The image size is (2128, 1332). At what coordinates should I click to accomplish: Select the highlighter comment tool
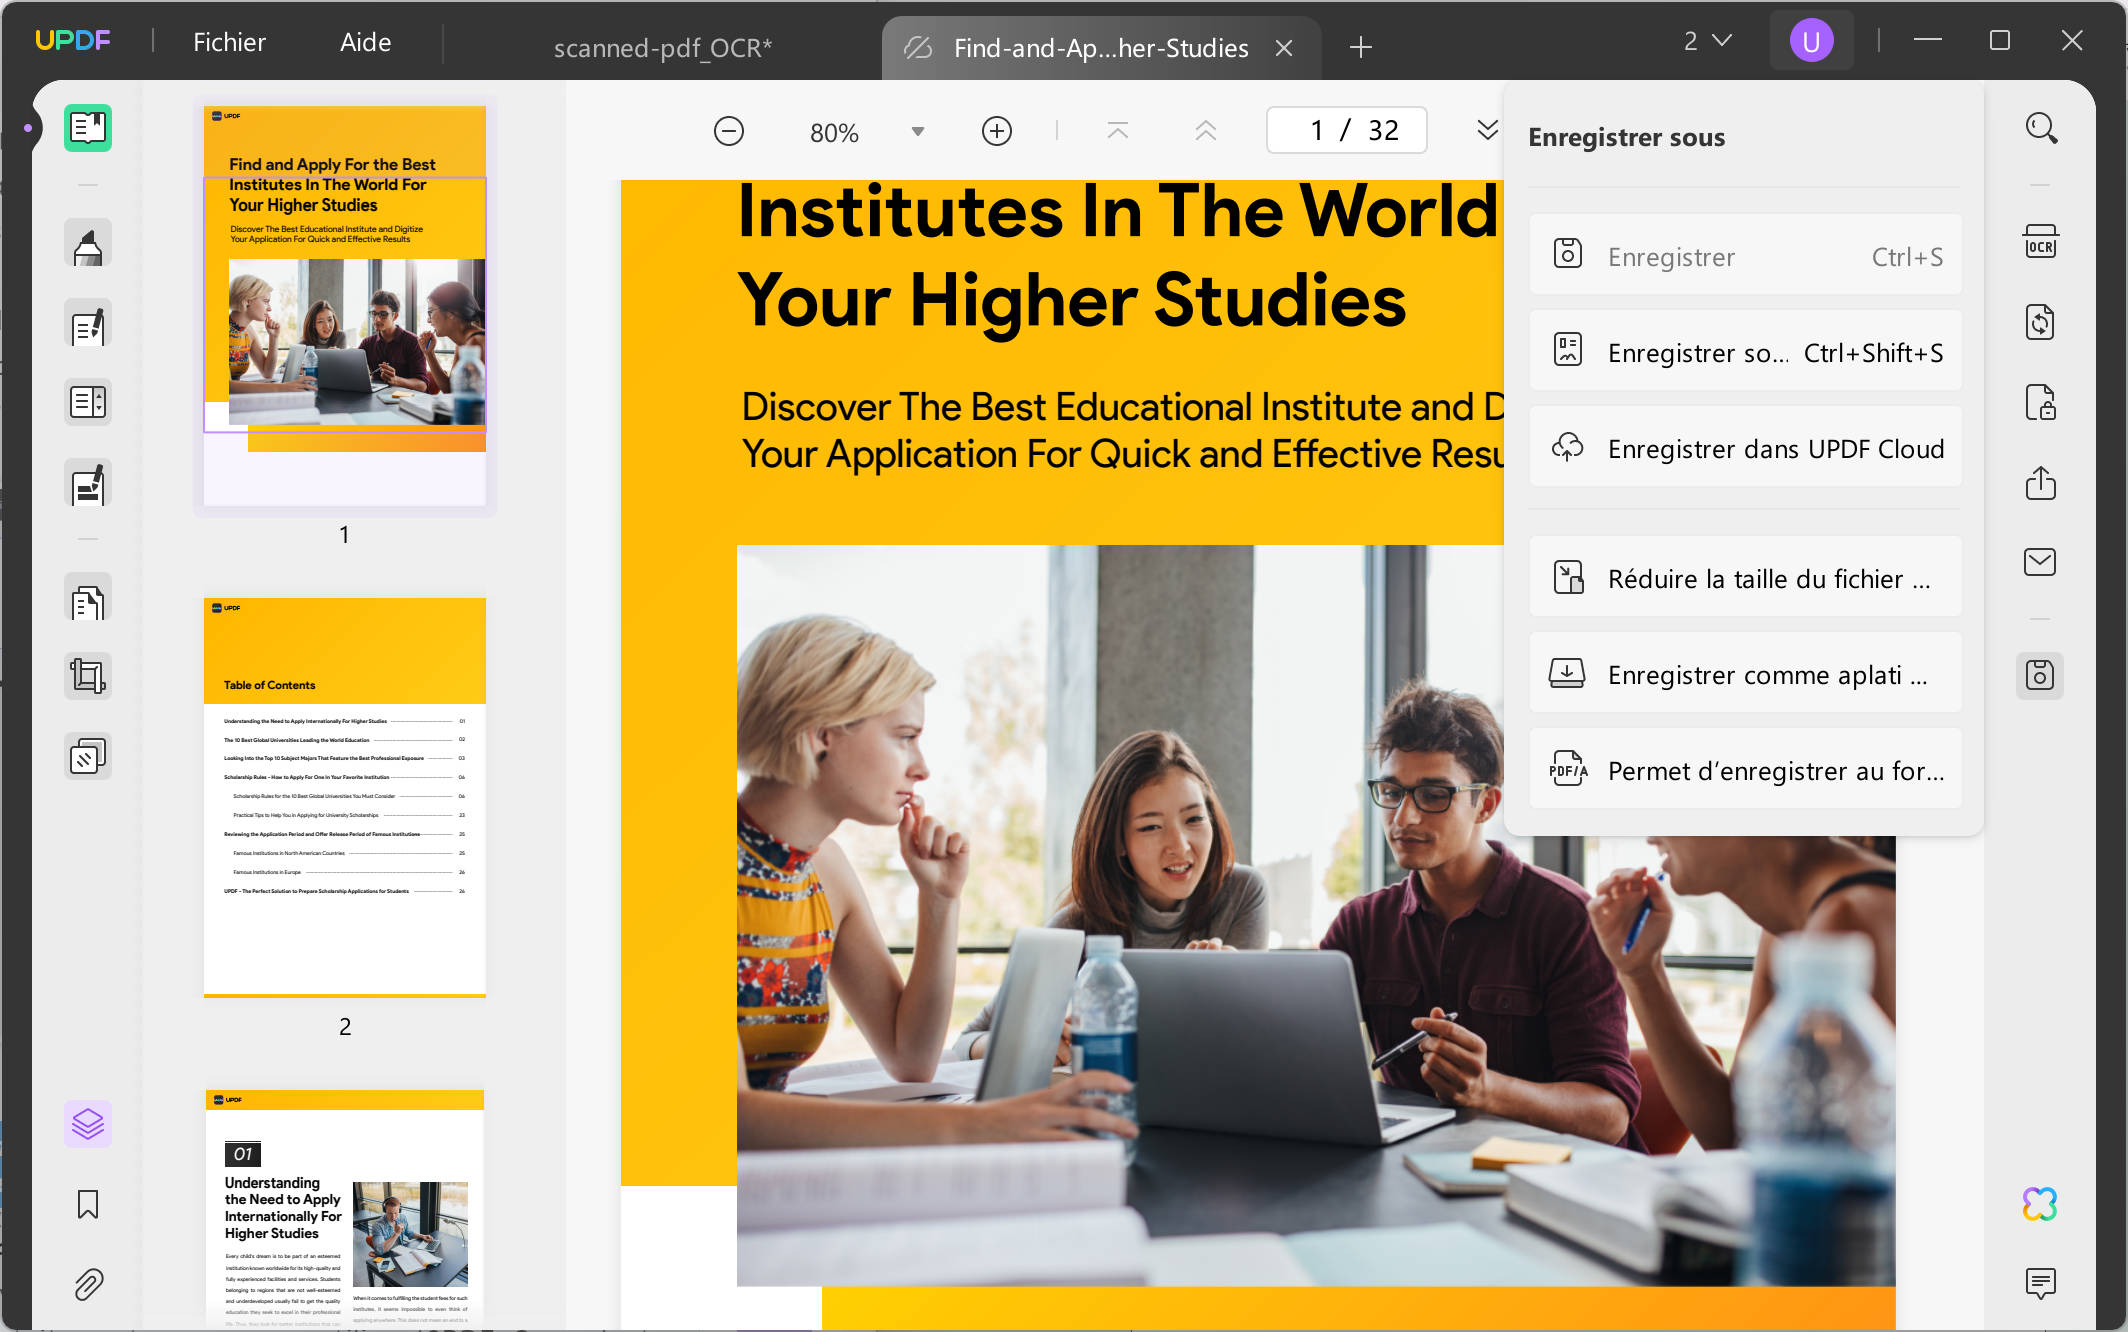[88, 245]
